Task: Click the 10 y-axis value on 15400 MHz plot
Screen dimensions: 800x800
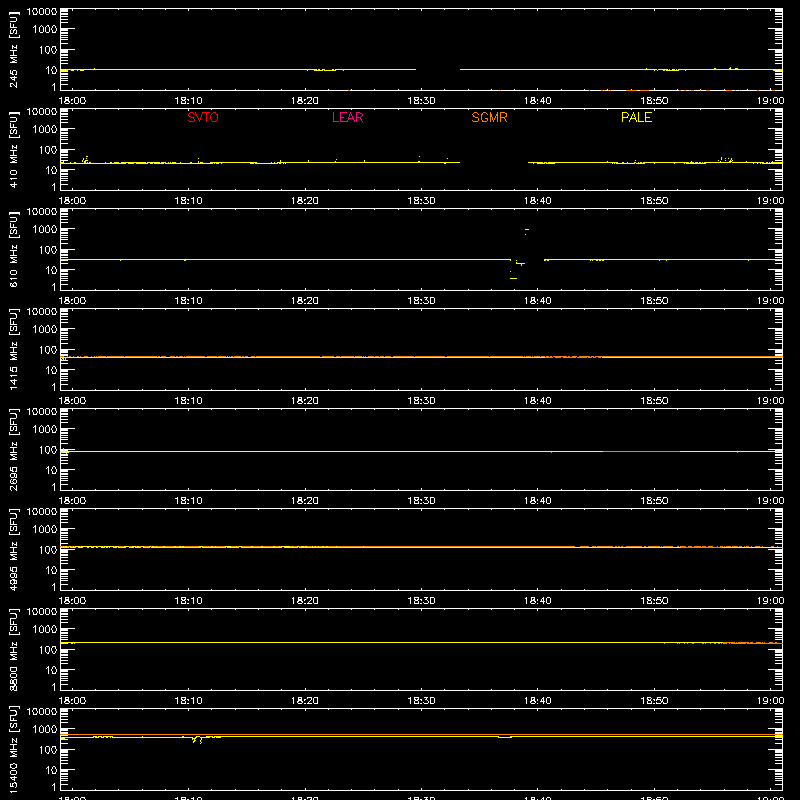Action: tap(51, 770)
